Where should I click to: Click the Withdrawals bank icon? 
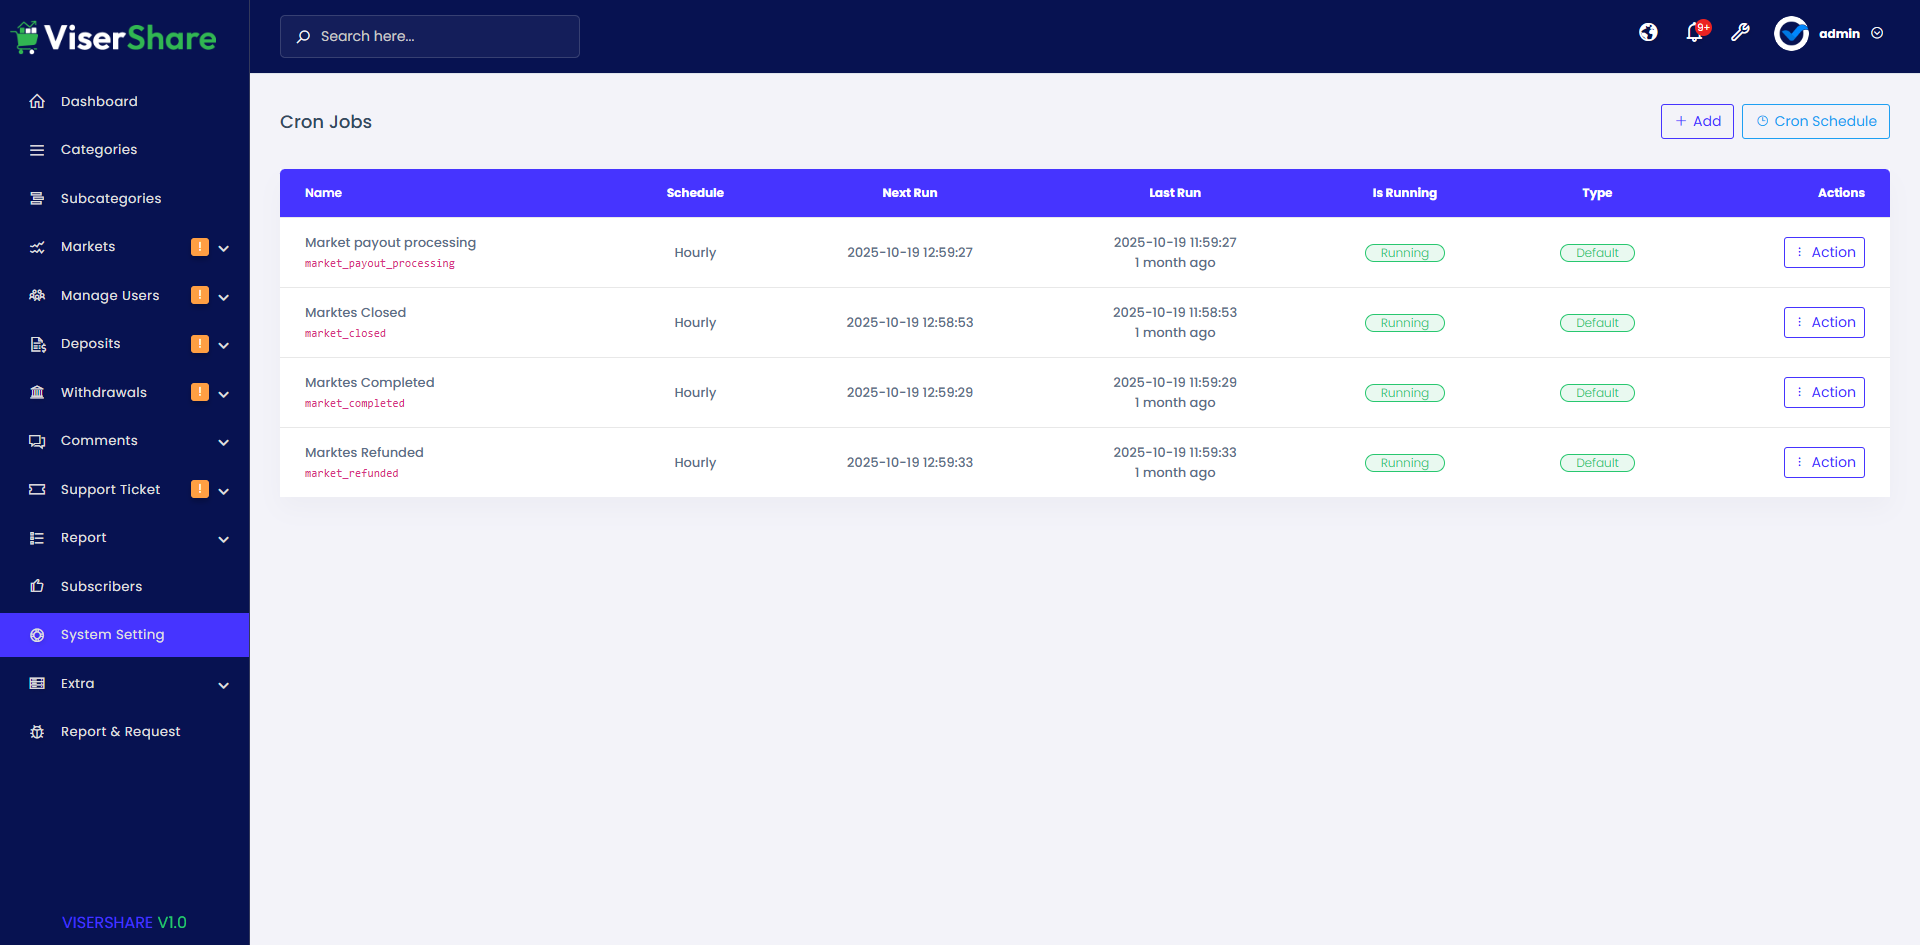[x=37, y=392]
